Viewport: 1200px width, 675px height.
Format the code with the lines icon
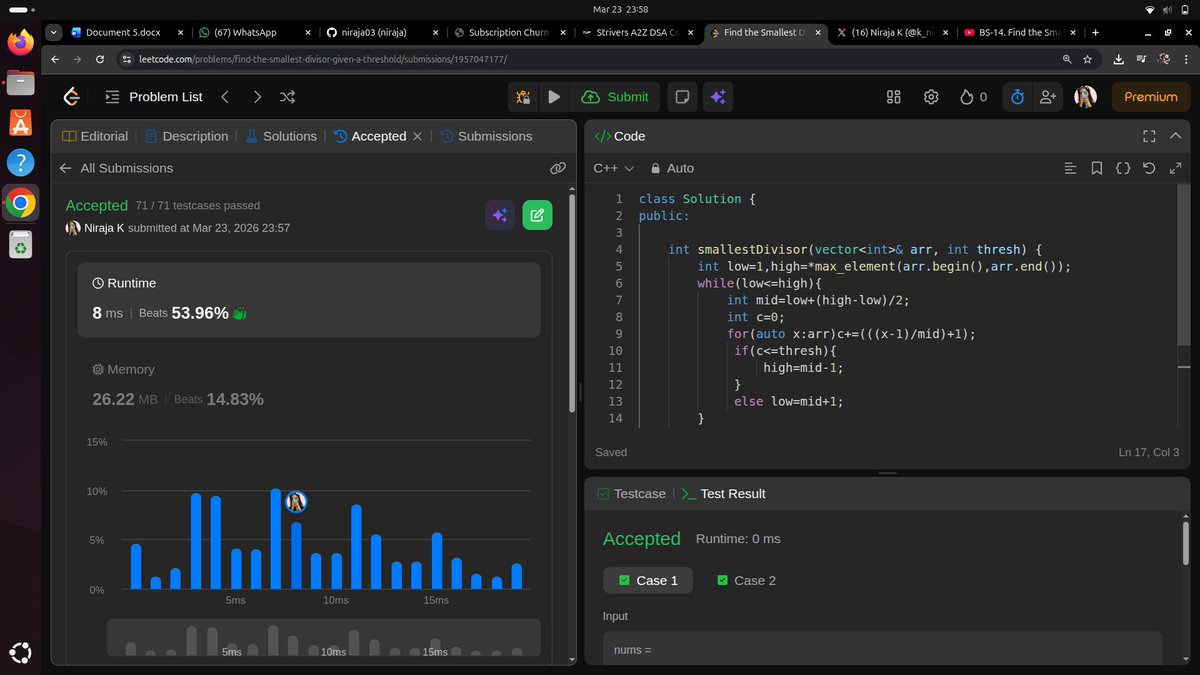[1071, 168]
